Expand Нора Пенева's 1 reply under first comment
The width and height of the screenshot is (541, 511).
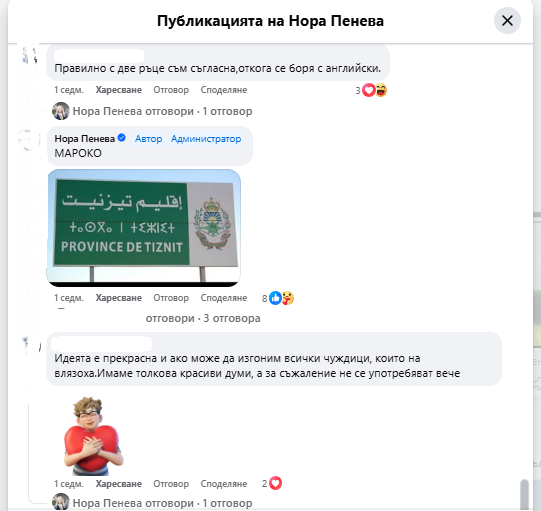click(x=162, y=111)
